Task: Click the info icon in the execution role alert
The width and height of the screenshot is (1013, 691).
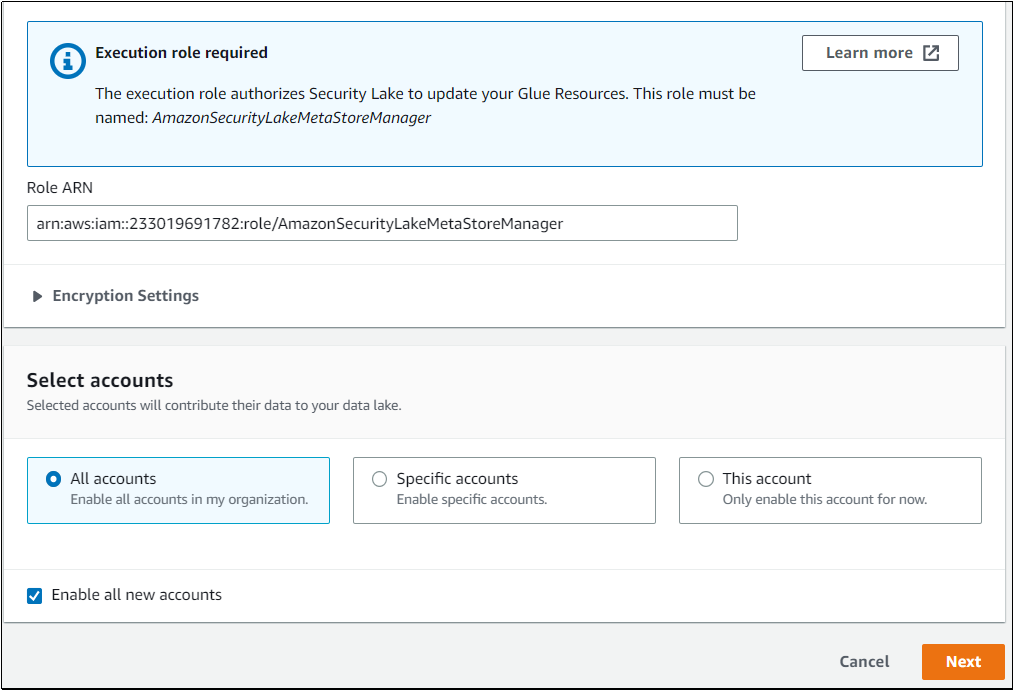Action: coord(68,61)
